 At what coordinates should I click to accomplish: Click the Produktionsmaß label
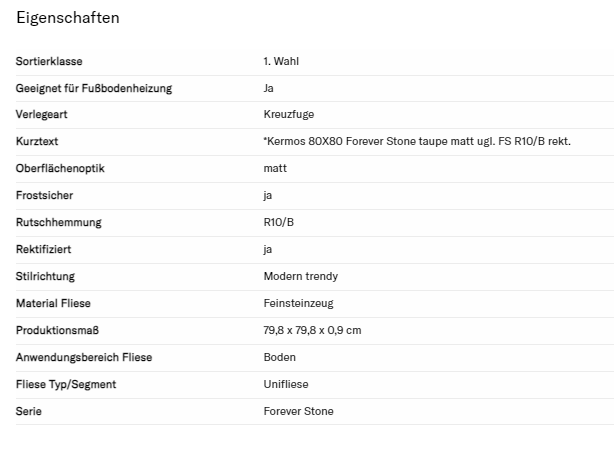[57, 330]
